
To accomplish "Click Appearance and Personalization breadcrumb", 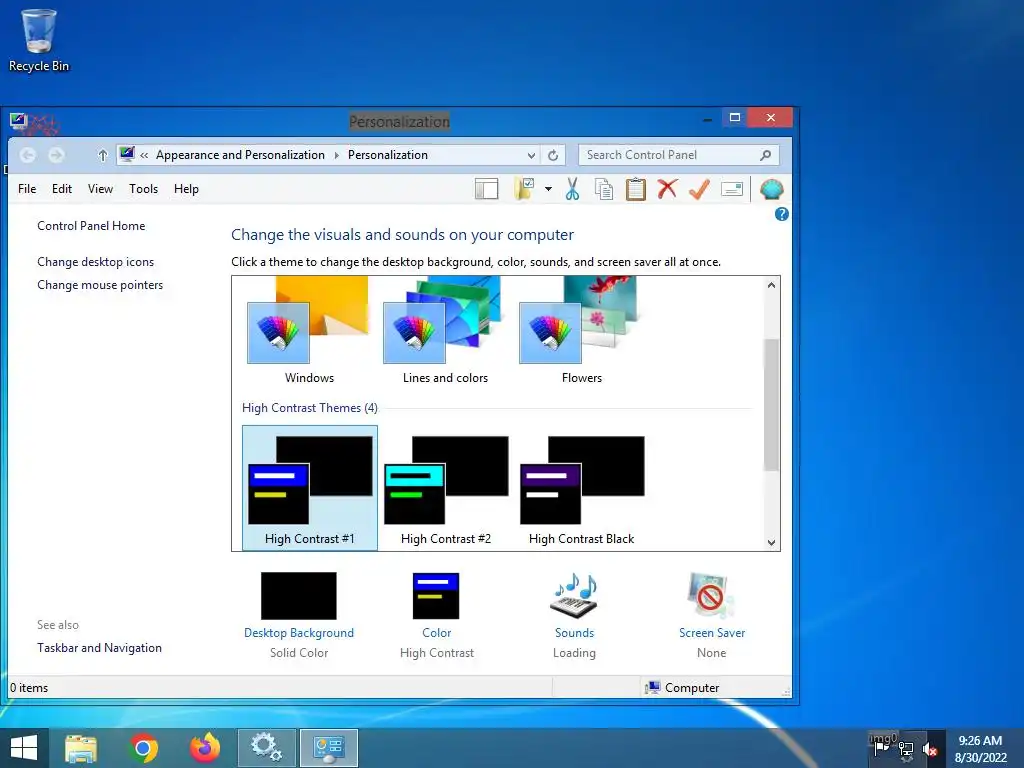I will coord(240,155).
